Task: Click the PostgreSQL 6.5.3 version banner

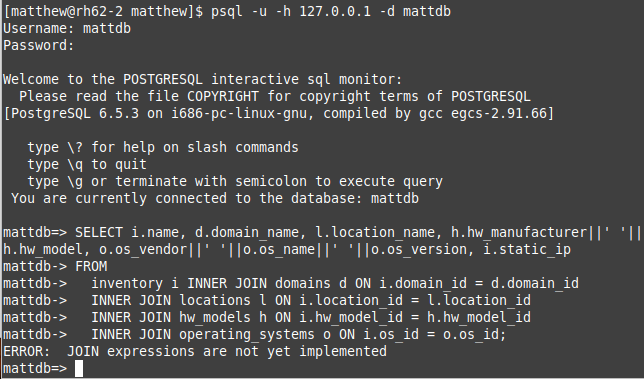Action: click(278, 113)
